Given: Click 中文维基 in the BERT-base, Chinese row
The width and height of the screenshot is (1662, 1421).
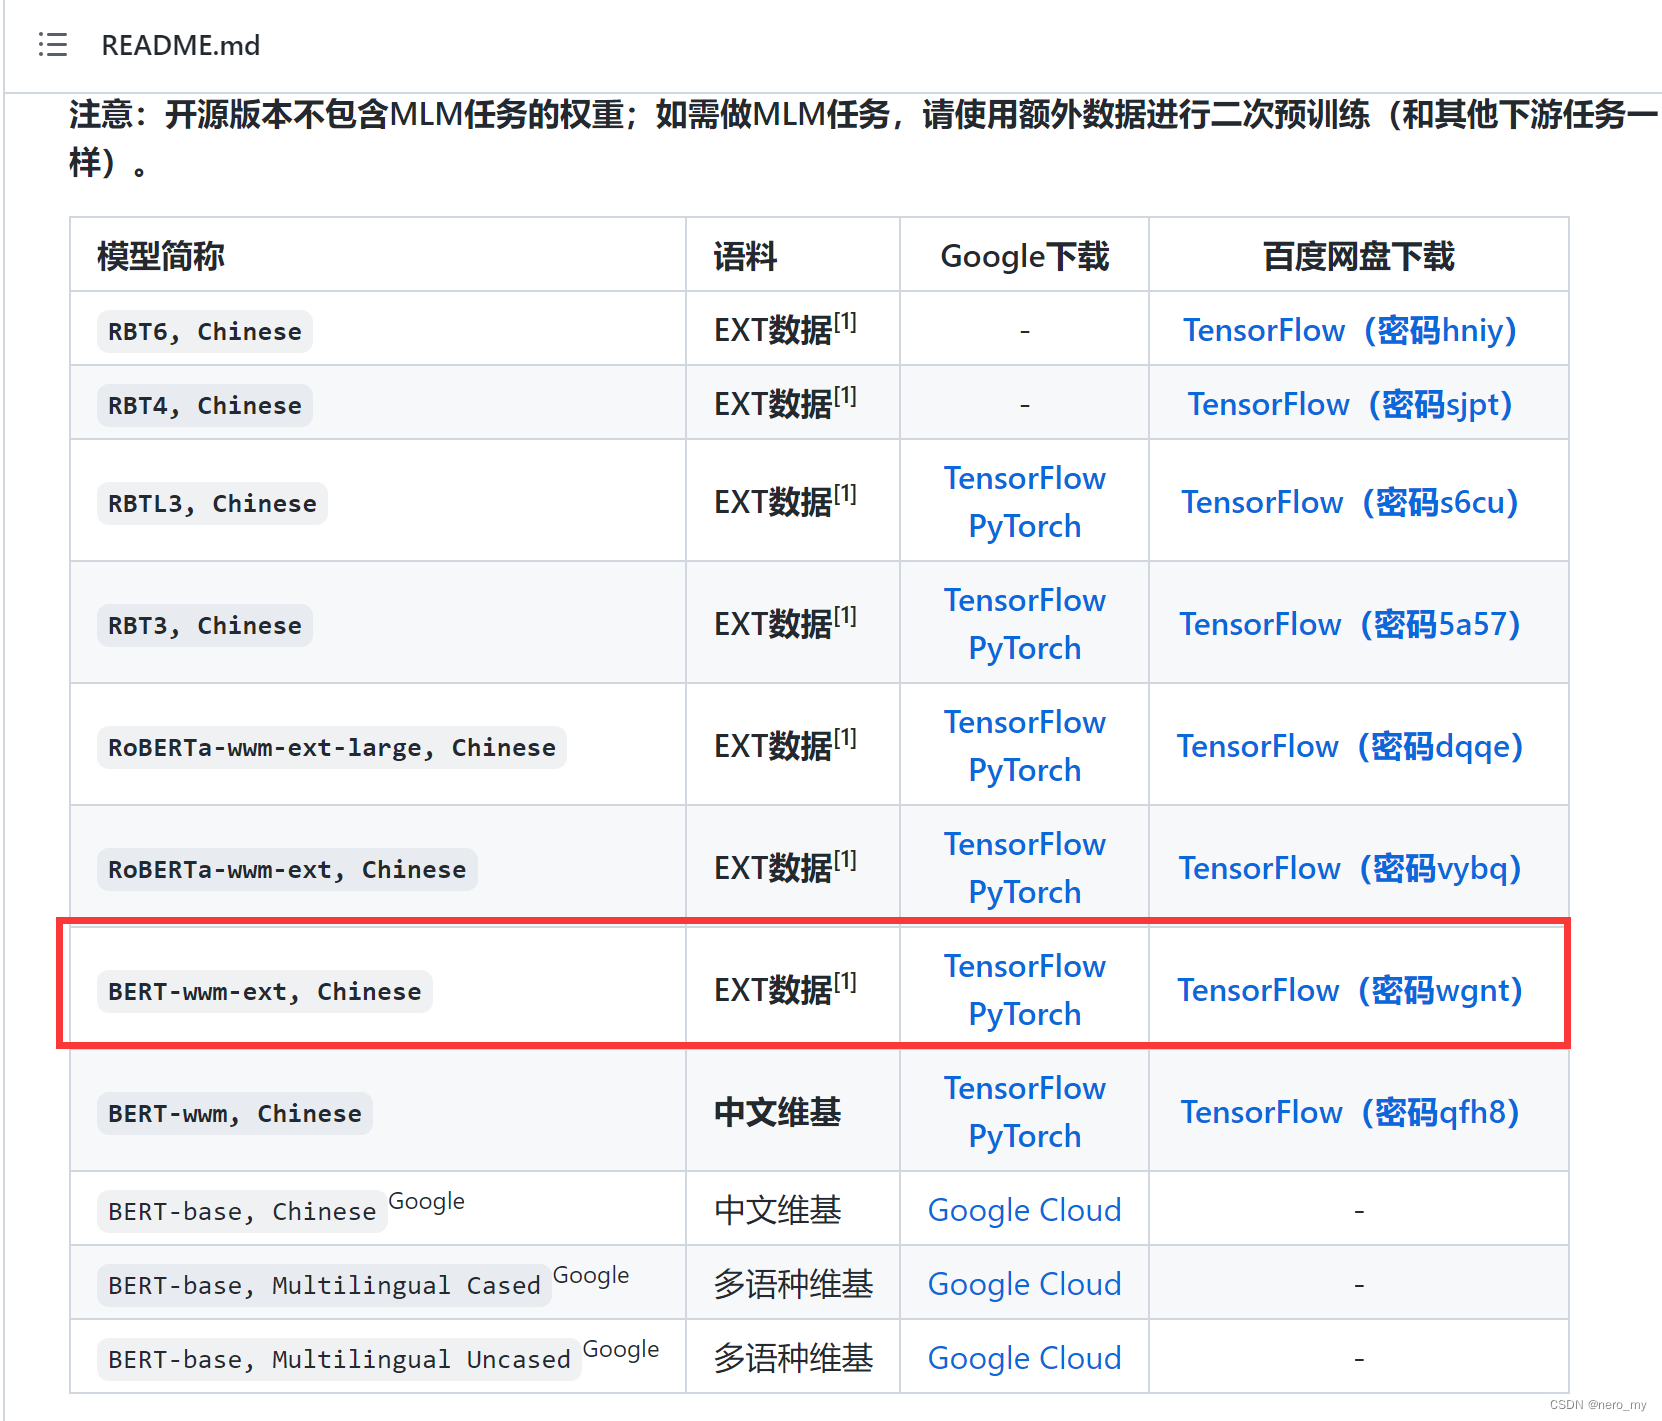Looking at the screenshot, I should pos(778,1210).
